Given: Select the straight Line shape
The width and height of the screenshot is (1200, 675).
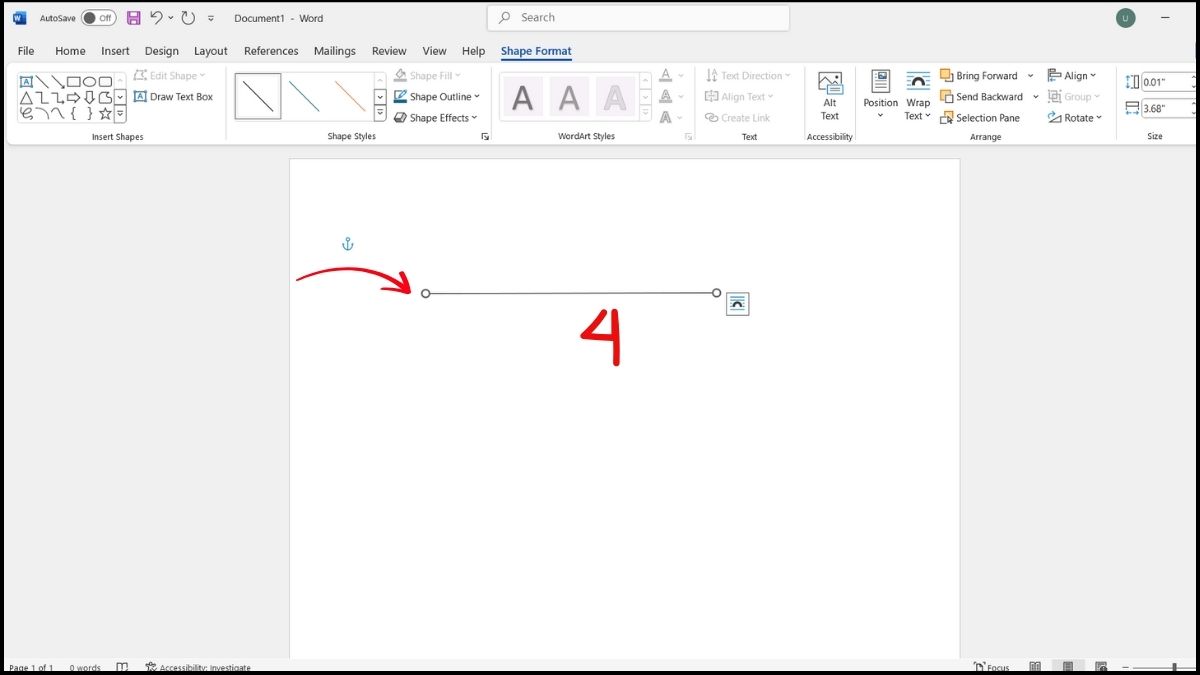Looking at the screenshot, I should click(42, 81).
